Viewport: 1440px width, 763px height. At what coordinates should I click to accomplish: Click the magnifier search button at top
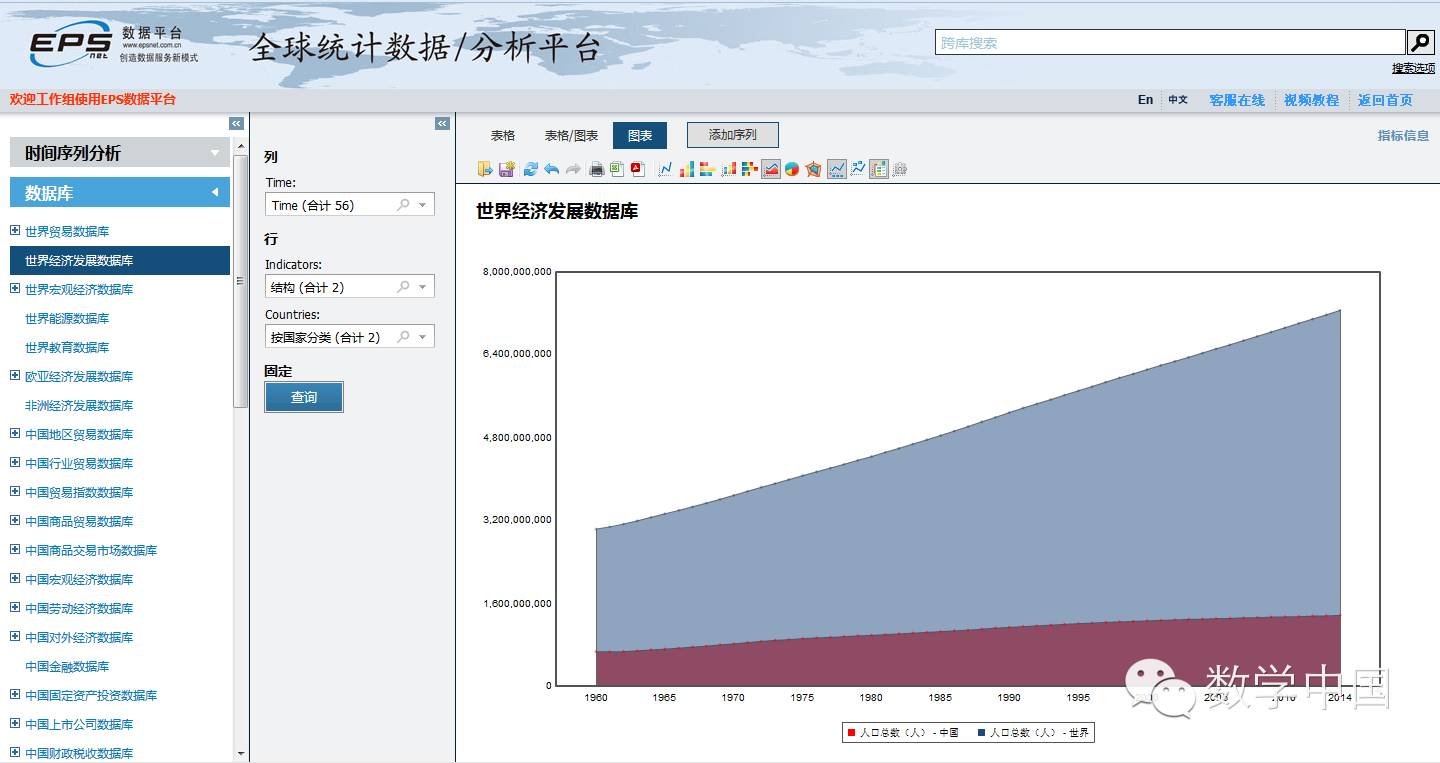coord(1420,42)
